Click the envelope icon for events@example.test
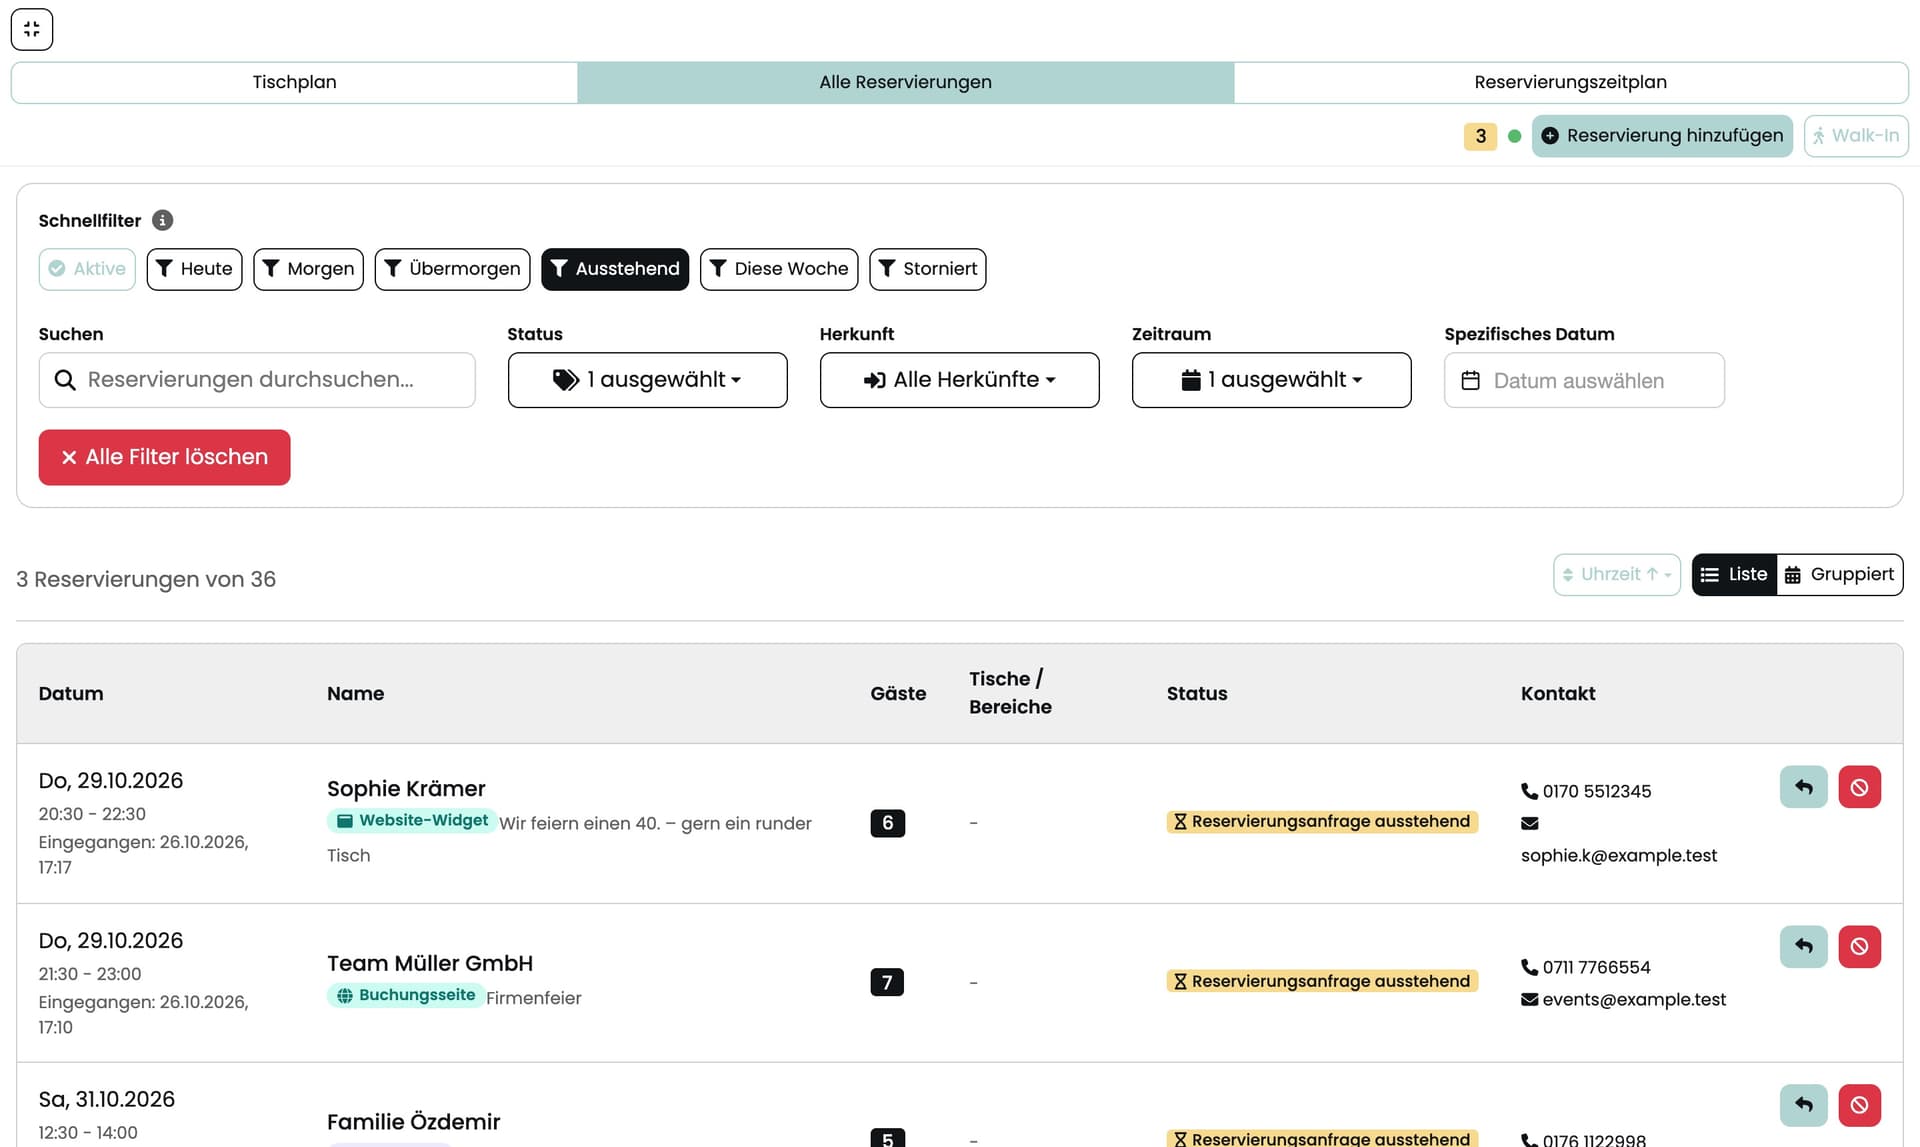This screenshot has width=1920, height=1147. [1529, 999]
